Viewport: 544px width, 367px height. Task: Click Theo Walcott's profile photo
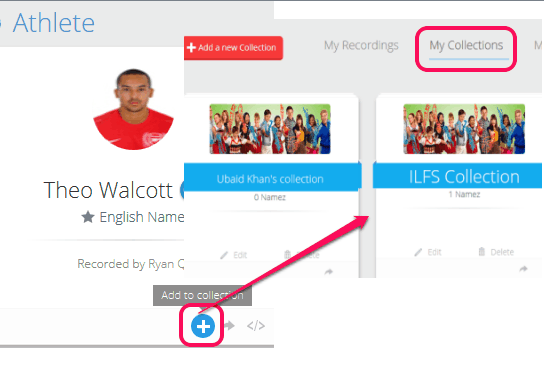pyautogui.click(x=134, y=109)
